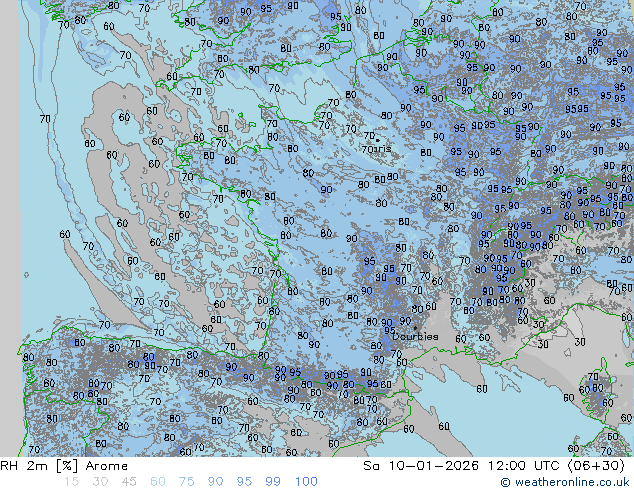Click the copyright symbol before weatheronline

point(506,482)
